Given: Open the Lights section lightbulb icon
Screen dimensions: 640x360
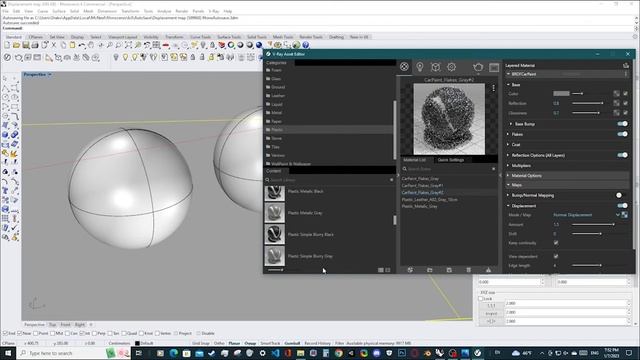Looking at the screenshot, I should [420, 67].
